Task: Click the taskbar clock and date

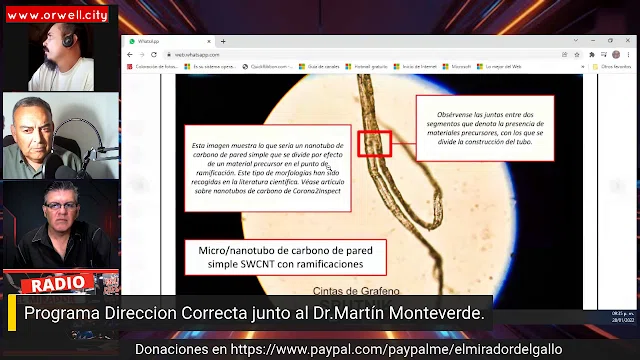Action: (622, 317)
